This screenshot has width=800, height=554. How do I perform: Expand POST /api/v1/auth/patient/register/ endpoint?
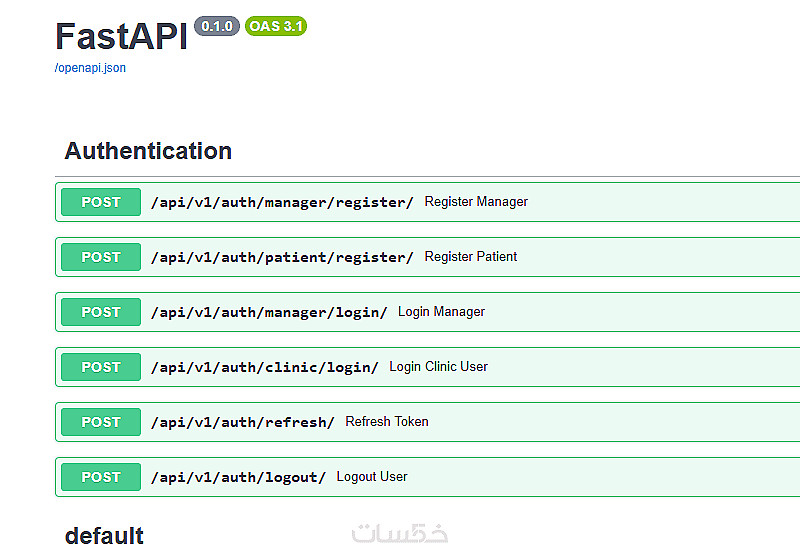click(428, 257)
